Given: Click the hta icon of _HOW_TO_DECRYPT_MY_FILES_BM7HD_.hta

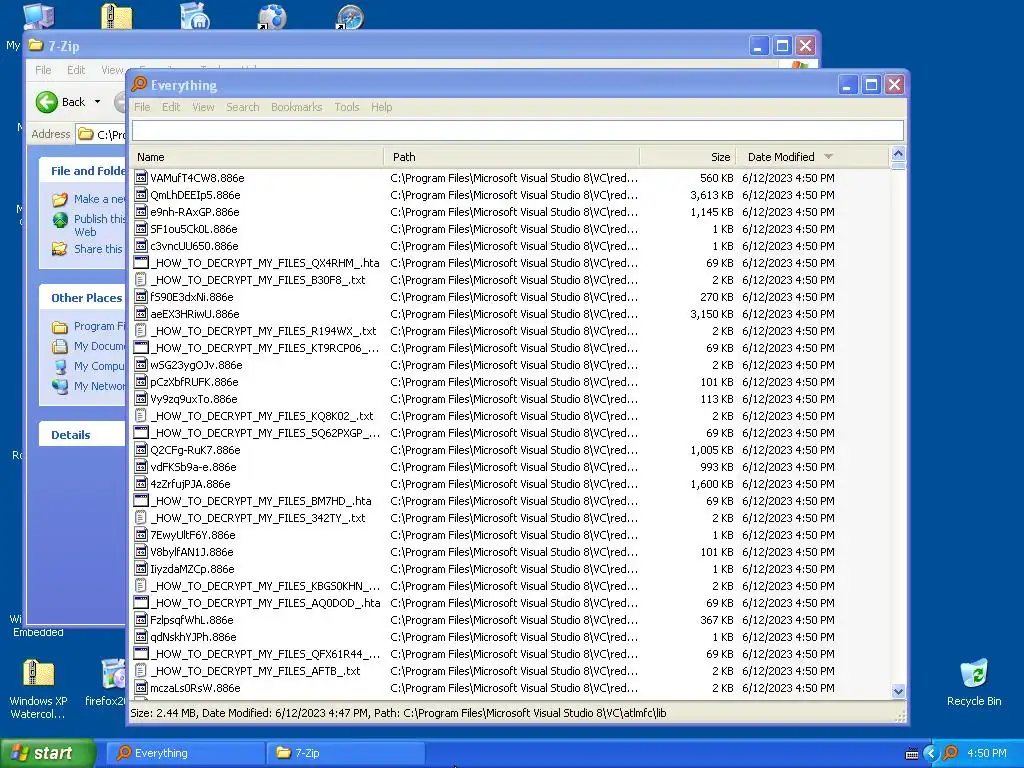Looking at the screenshot, I should 140,500.
